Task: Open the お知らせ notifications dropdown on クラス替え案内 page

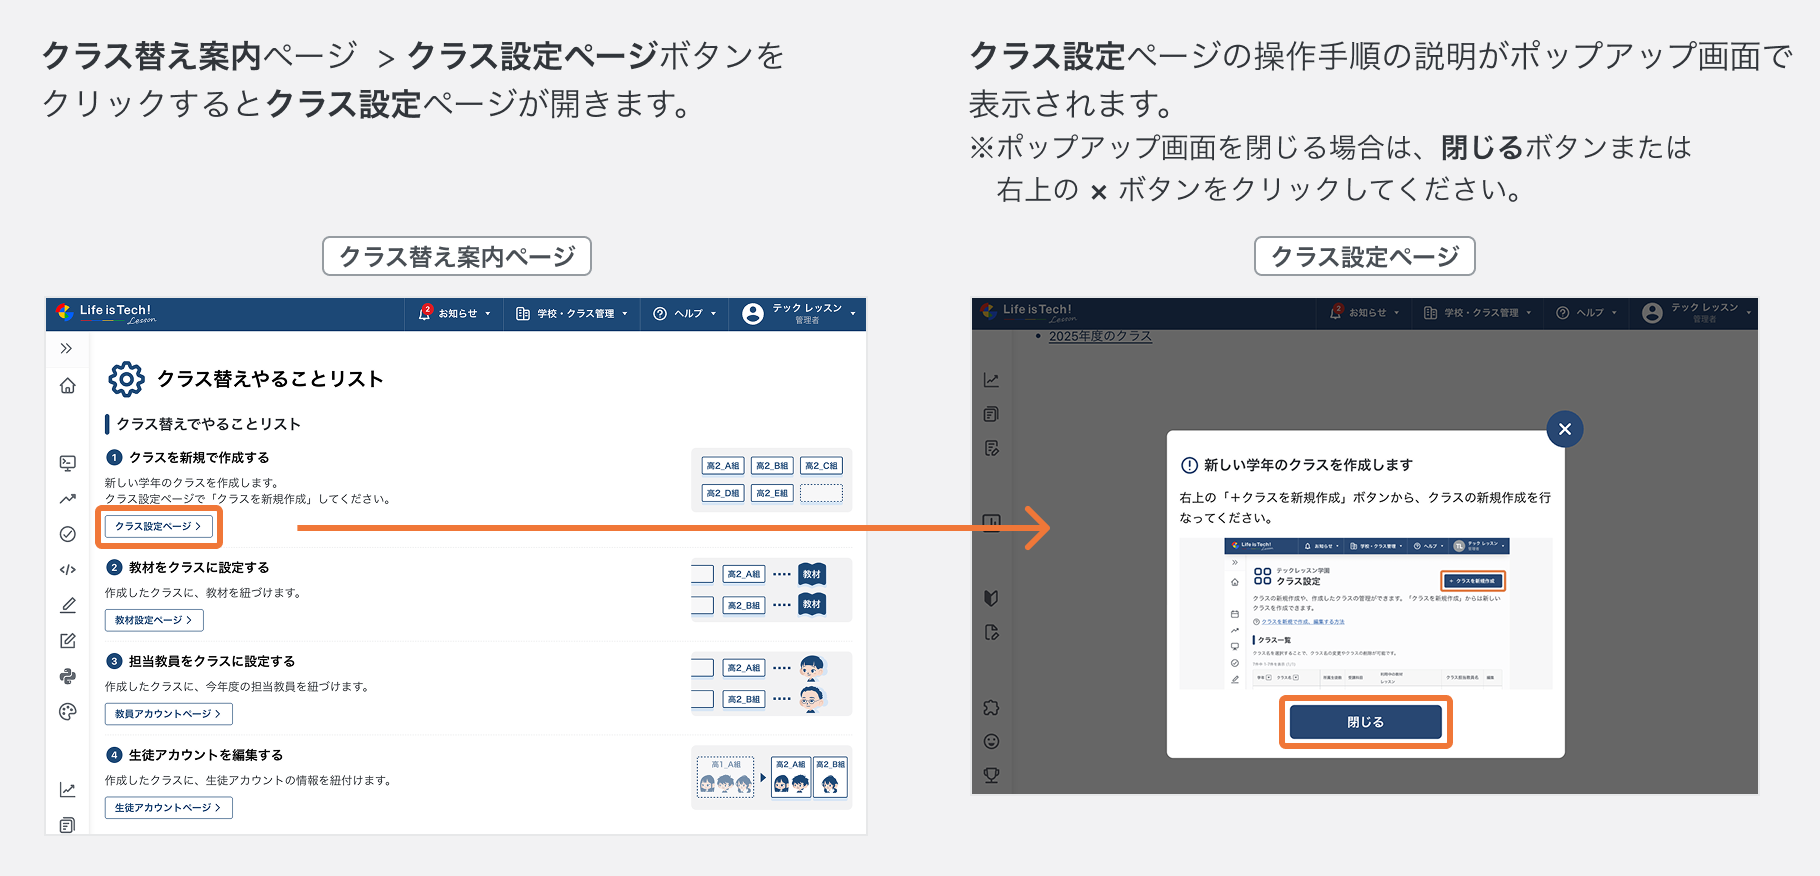Action: coord(455,313)
